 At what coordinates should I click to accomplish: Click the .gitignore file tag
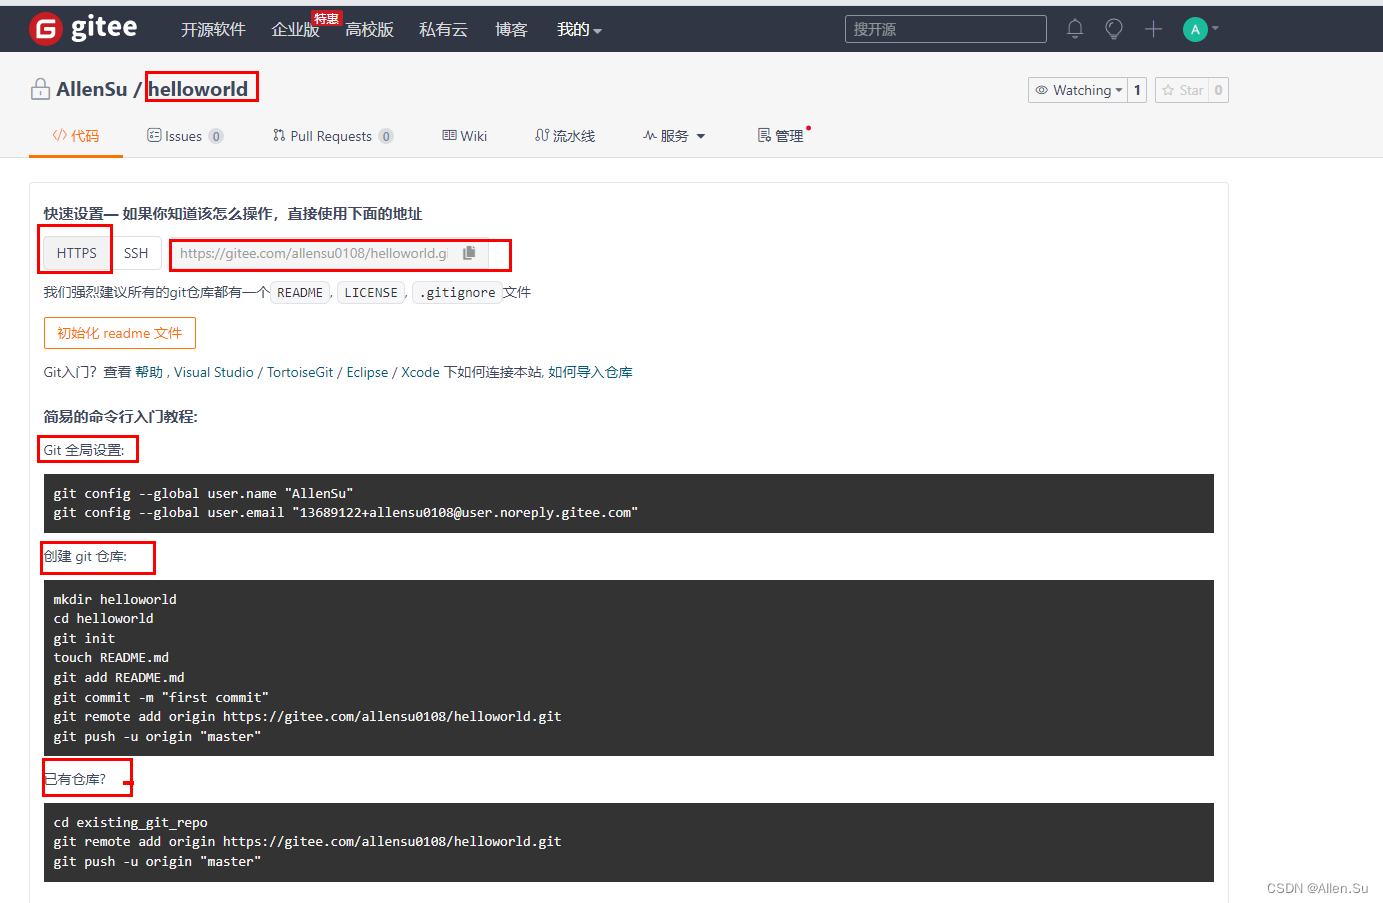coord(457,293)
